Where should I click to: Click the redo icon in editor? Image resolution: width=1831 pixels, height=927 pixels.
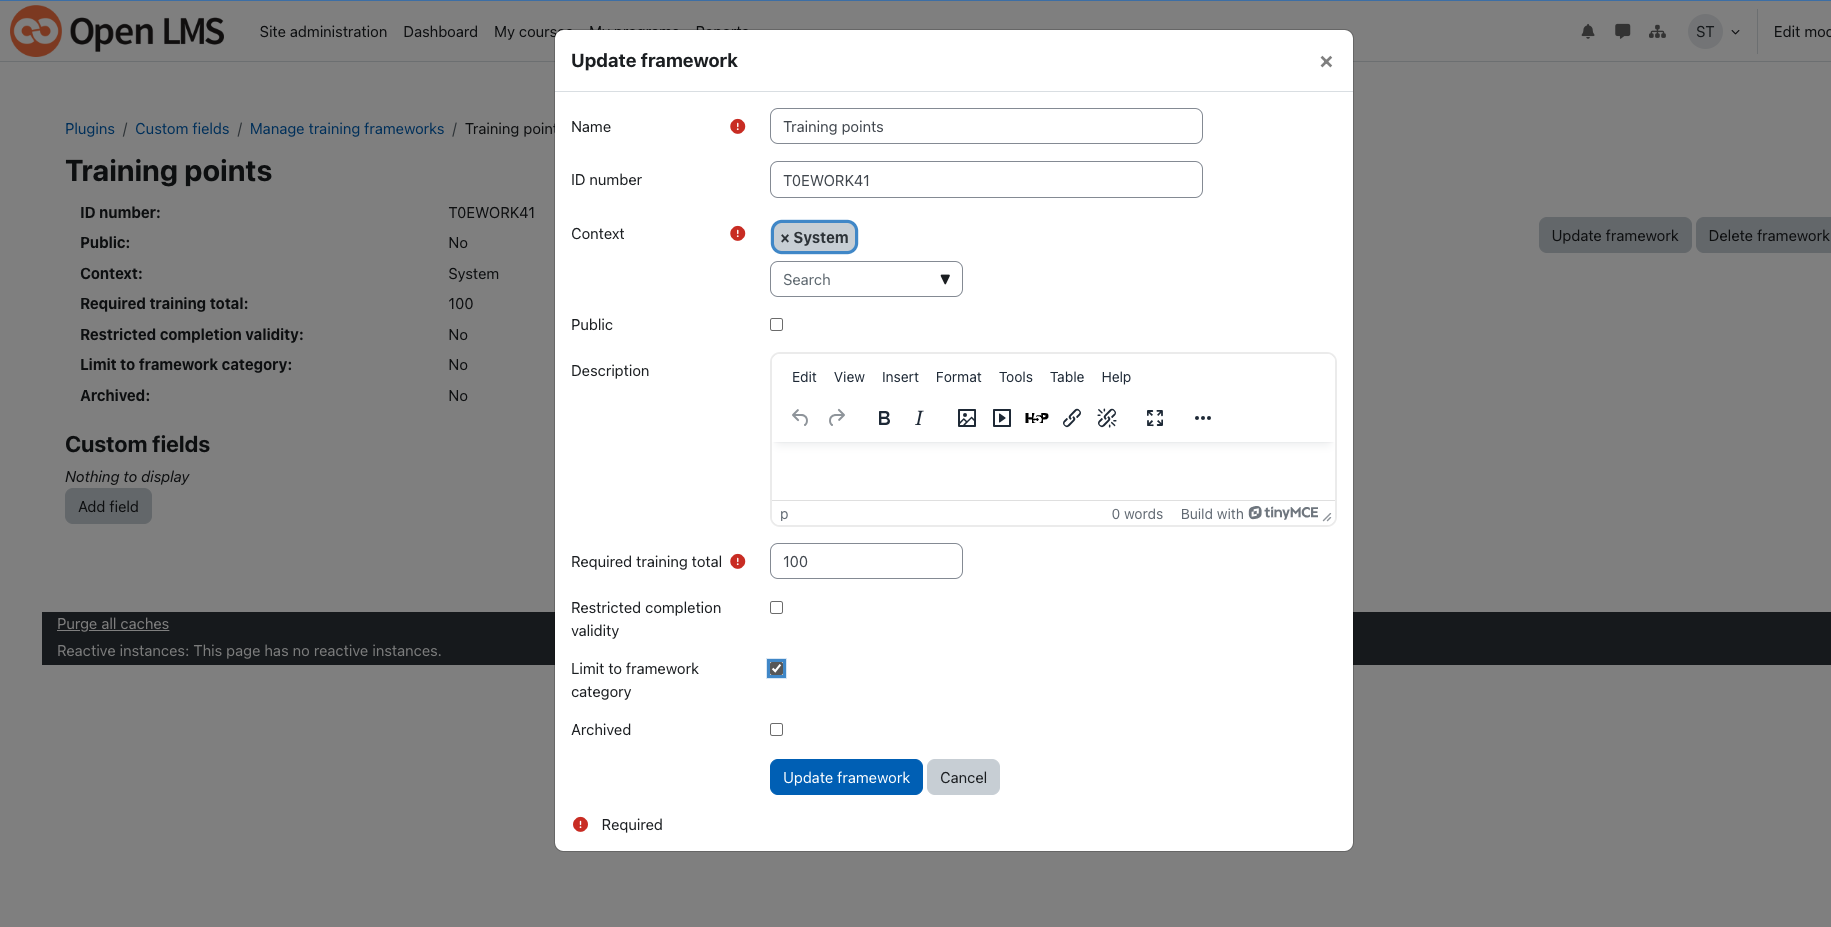[x=837, y=418]
